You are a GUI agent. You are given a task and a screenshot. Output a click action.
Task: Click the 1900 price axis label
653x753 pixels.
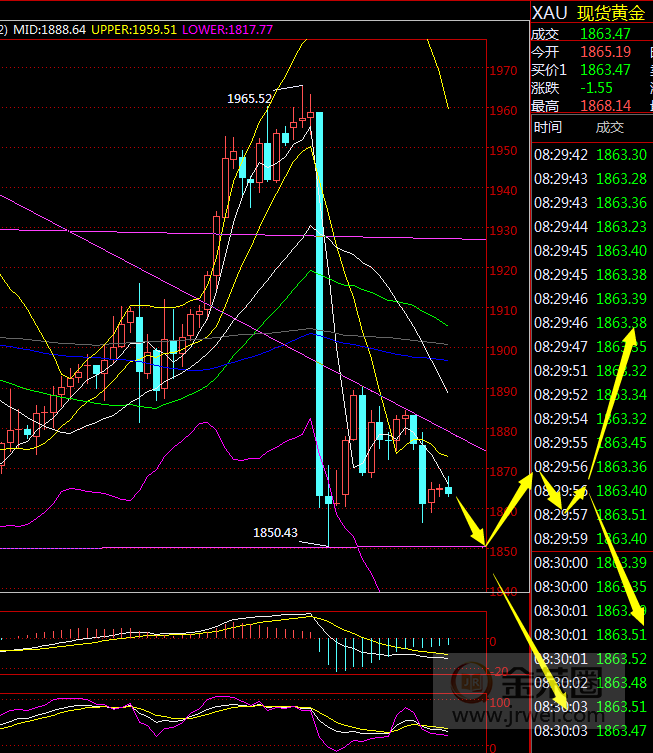click(503, 351)
